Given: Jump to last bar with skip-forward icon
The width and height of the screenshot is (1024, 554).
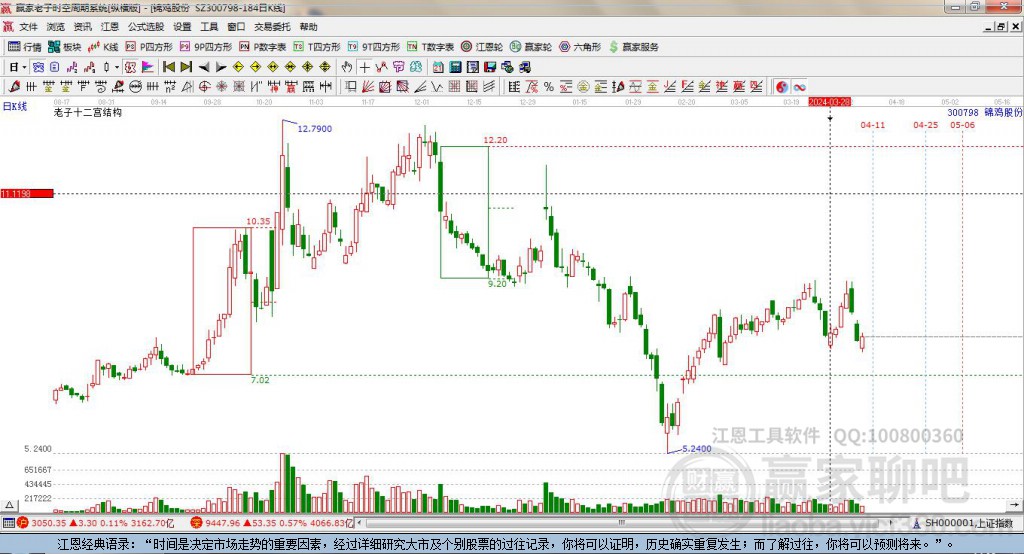Looking at the screenshot, I should (186, 67).
